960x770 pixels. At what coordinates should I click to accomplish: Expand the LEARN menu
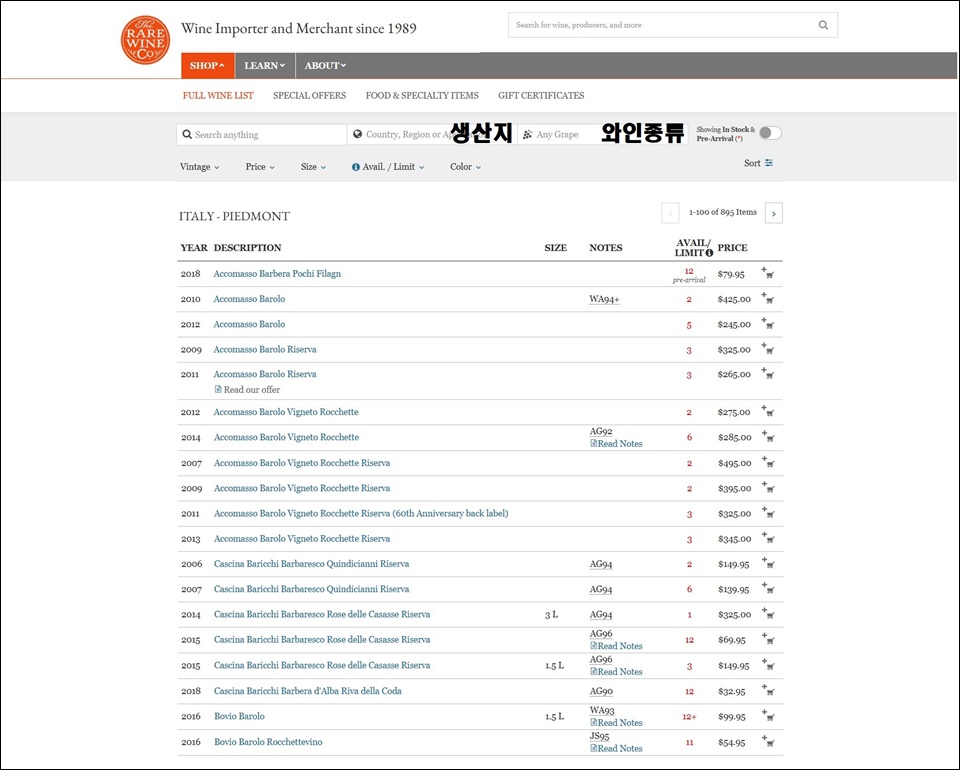264,65
